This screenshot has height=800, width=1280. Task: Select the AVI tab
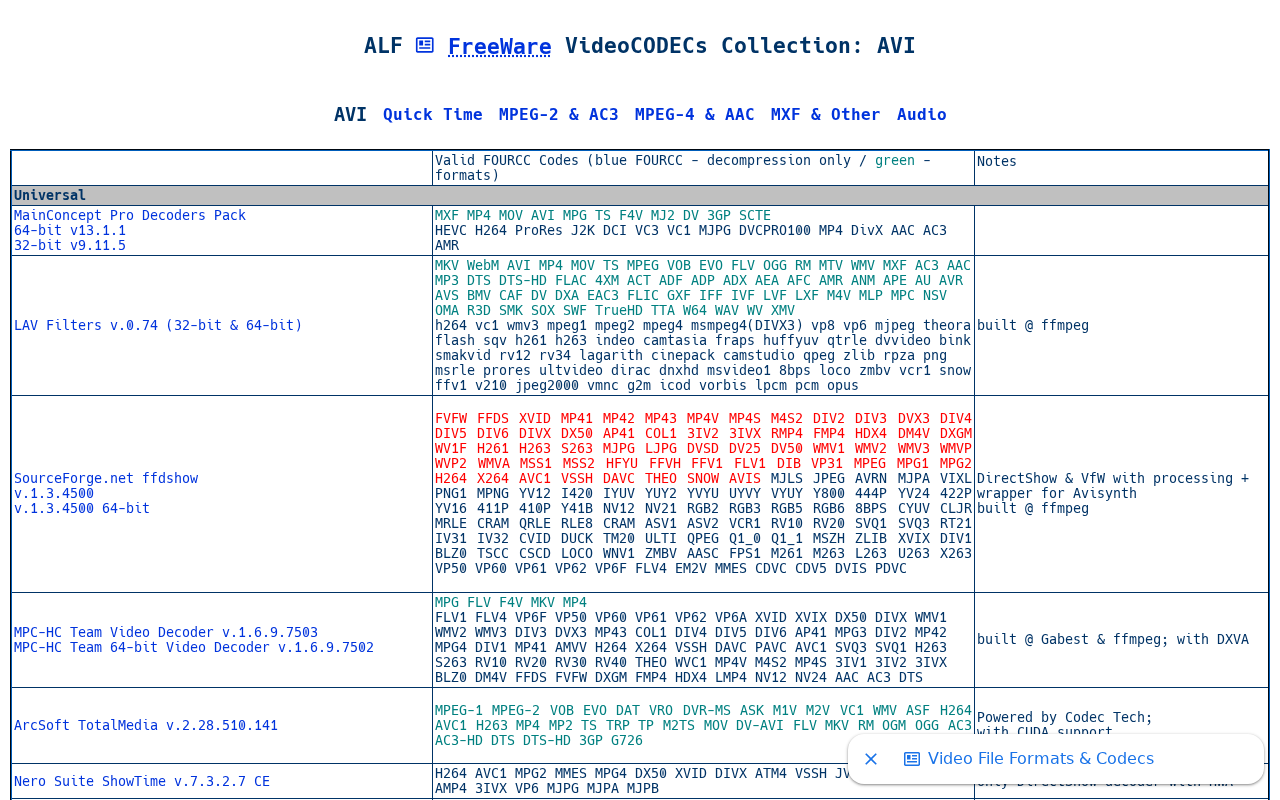pyautogui.click(x=350, y=114)
